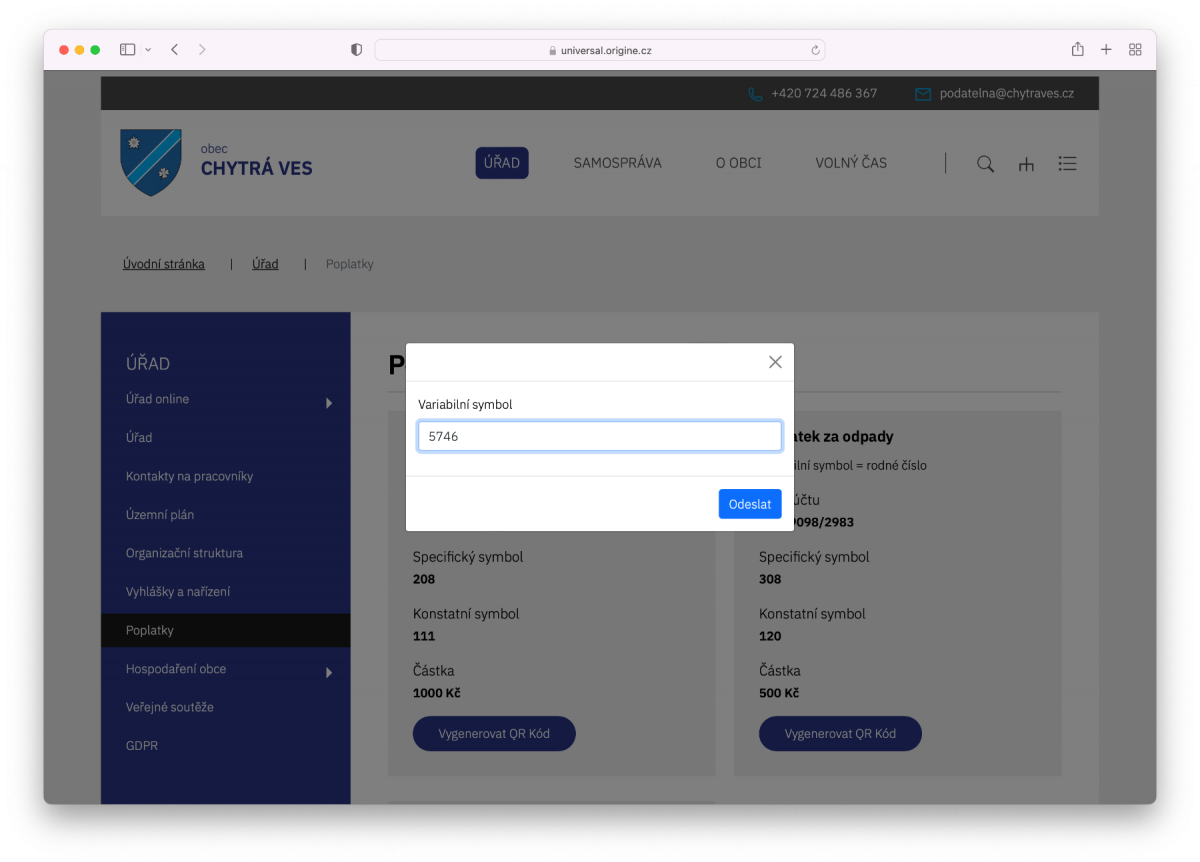Expand the Hospodaření obce submenu arrow

coord(329,673)
